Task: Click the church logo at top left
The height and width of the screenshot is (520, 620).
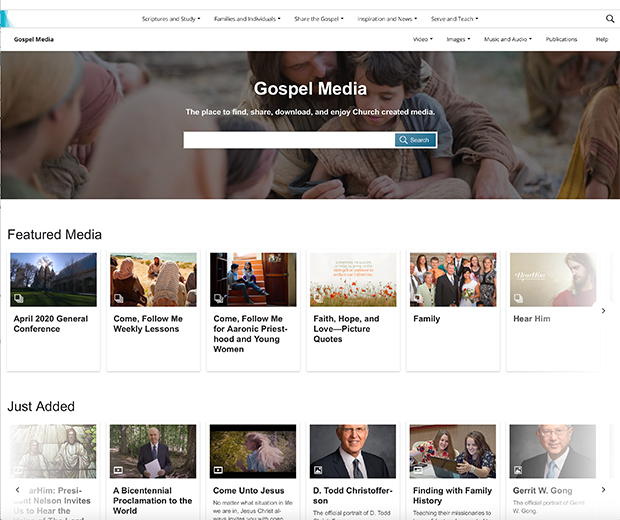Action: (6, 19)
